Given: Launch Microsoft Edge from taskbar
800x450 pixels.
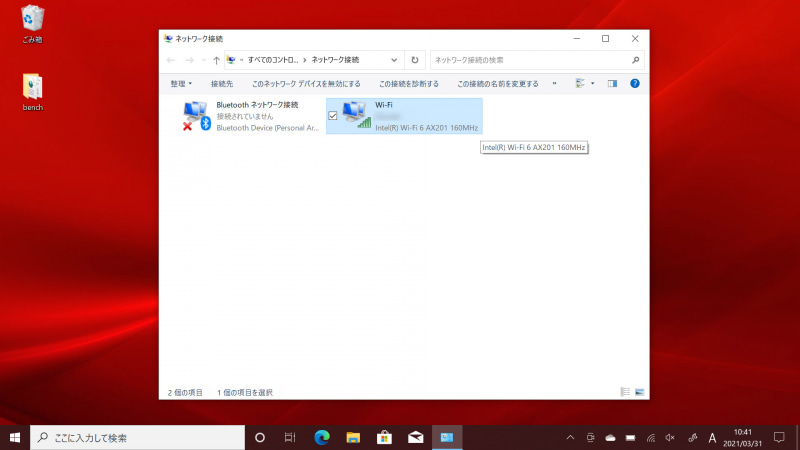Looking at the screenshot, I should point(322,438).
